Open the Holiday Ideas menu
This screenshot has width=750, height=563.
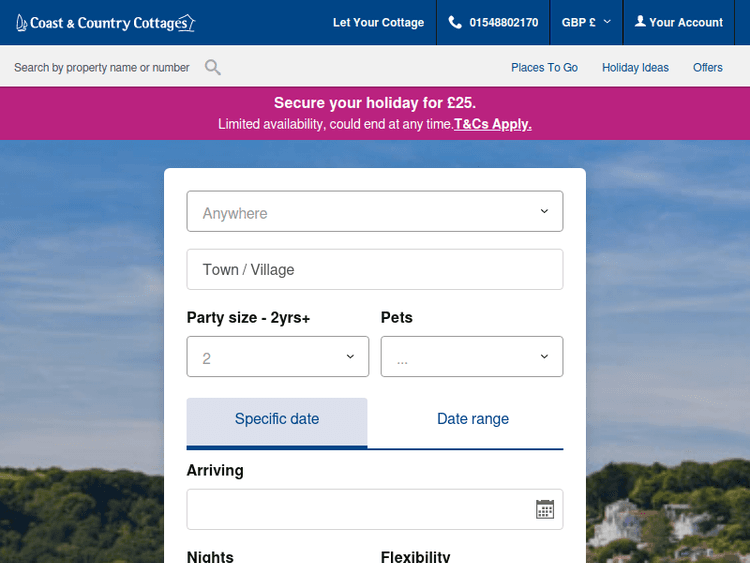coord(635,68)
